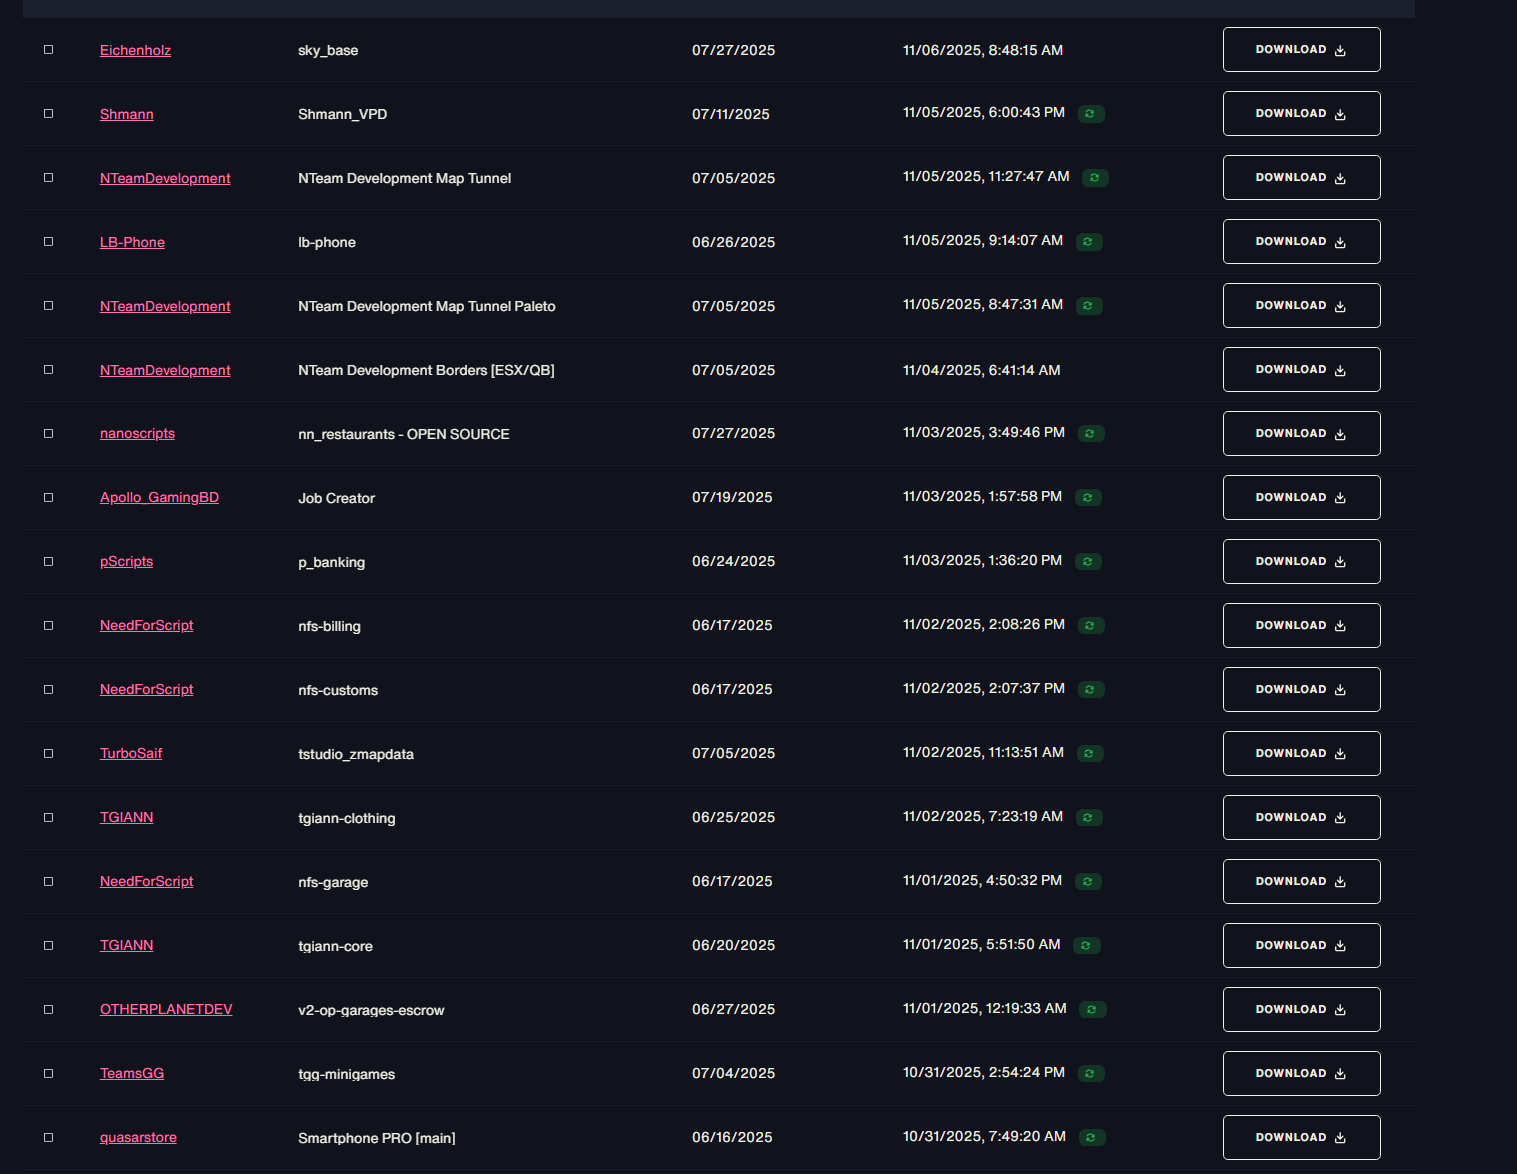Tick the checkbox for sky_base row
The image size is (1517, 1174).
(x=48, y=50)
